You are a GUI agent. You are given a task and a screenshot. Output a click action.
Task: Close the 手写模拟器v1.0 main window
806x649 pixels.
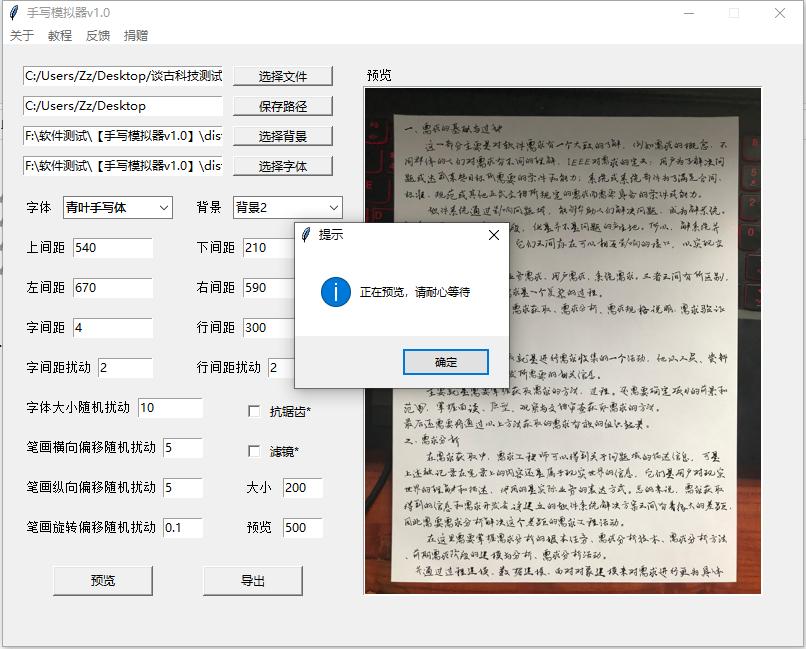[779, 13]
